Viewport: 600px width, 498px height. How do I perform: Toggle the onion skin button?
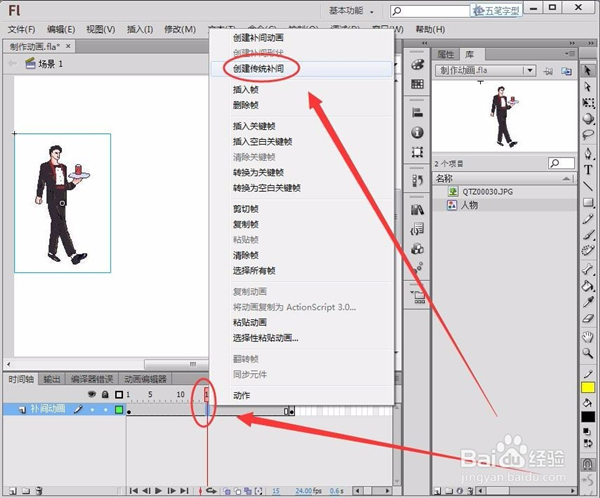[x=227, y=491]
